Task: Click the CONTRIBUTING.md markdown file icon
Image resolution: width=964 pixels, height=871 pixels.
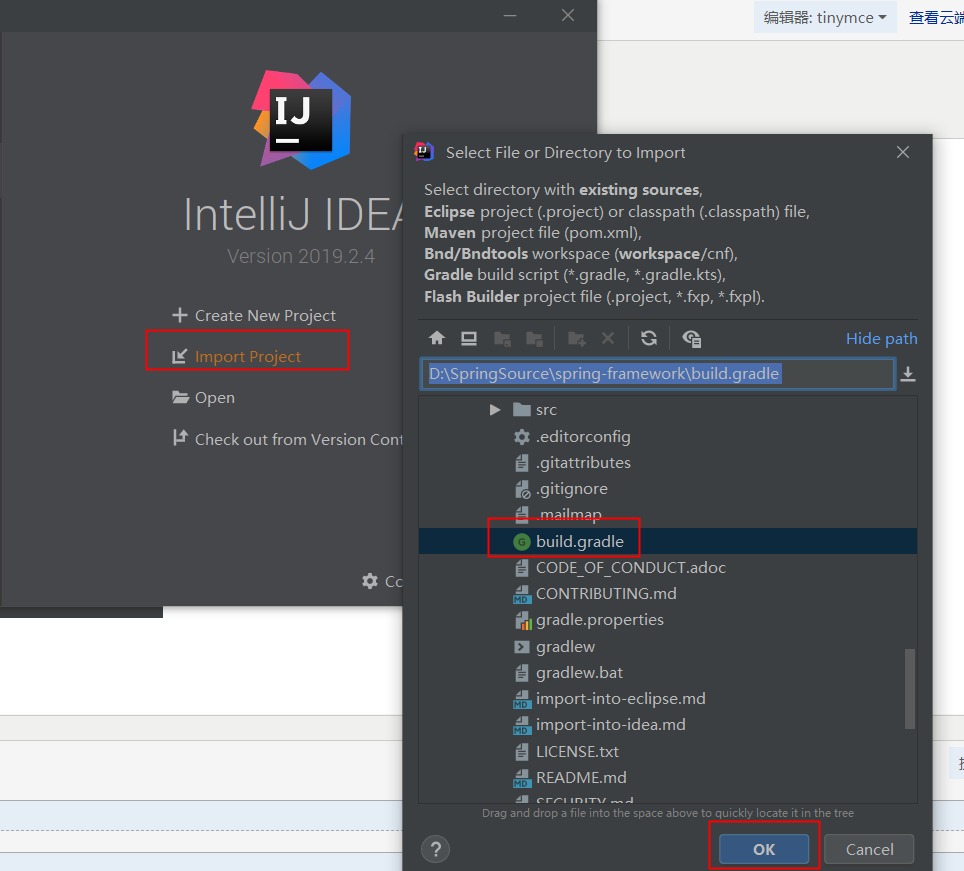Action: tap(521, 594)
